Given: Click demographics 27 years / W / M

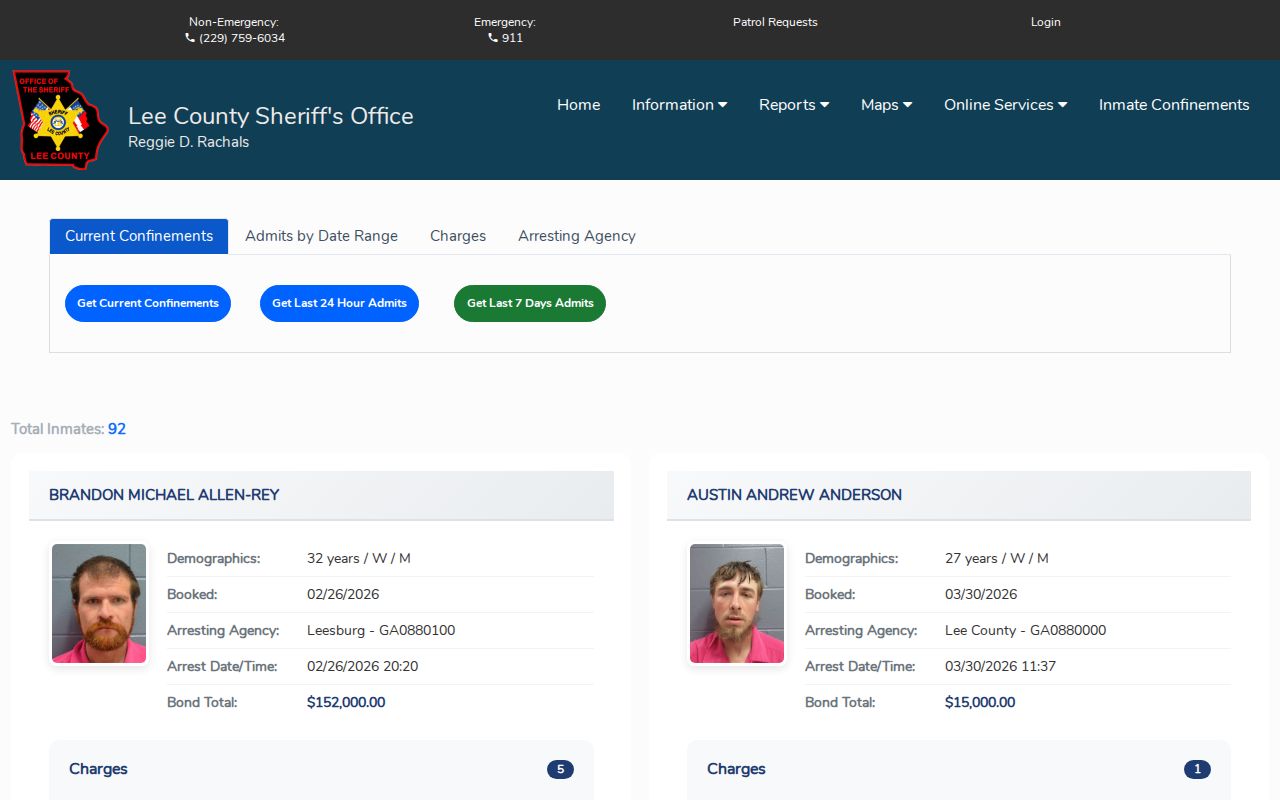Looking at the screenshot, I should pos(997,558).
